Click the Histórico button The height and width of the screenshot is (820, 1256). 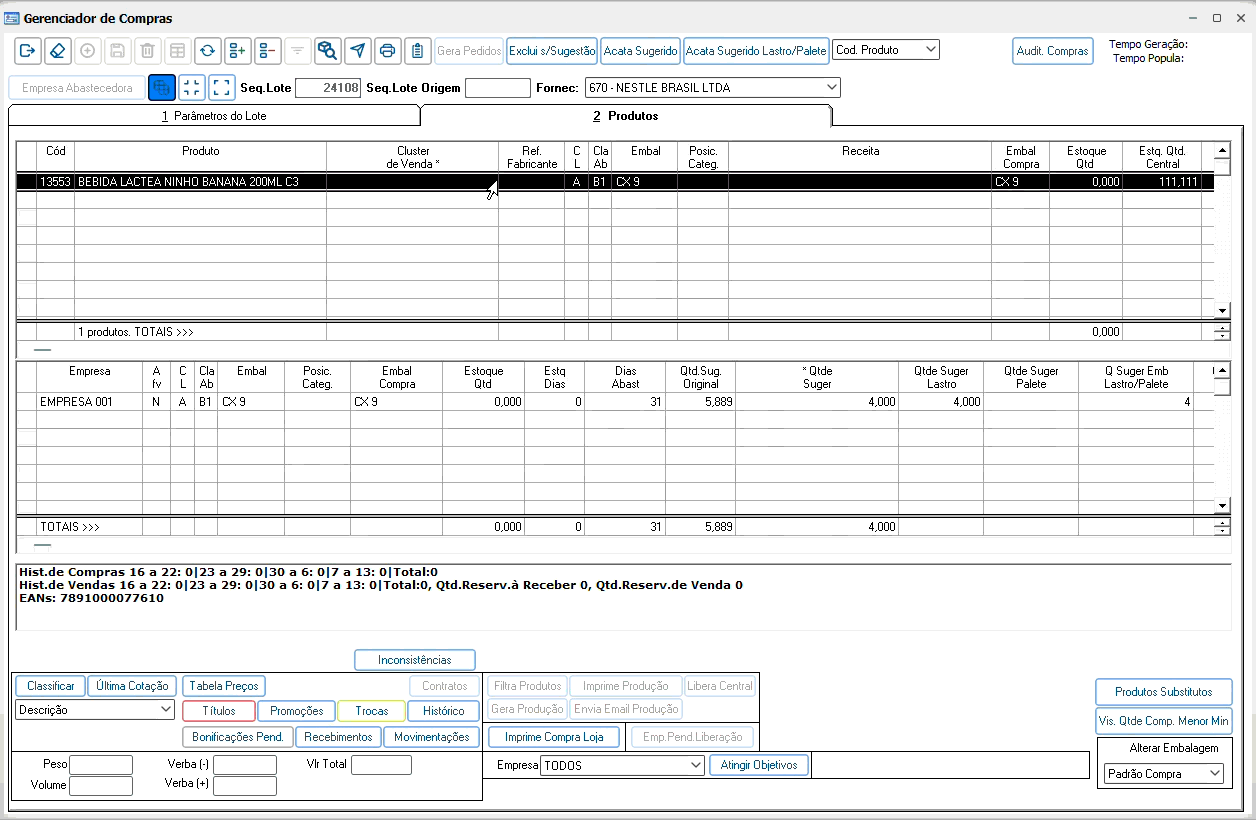(x=444, y=711)
